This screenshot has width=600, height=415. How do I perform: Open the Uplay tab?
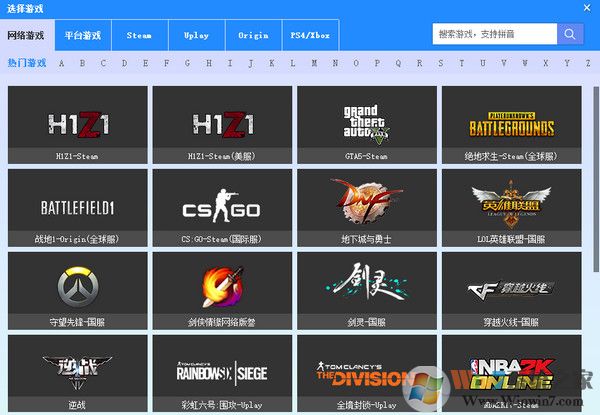(196, 35)
